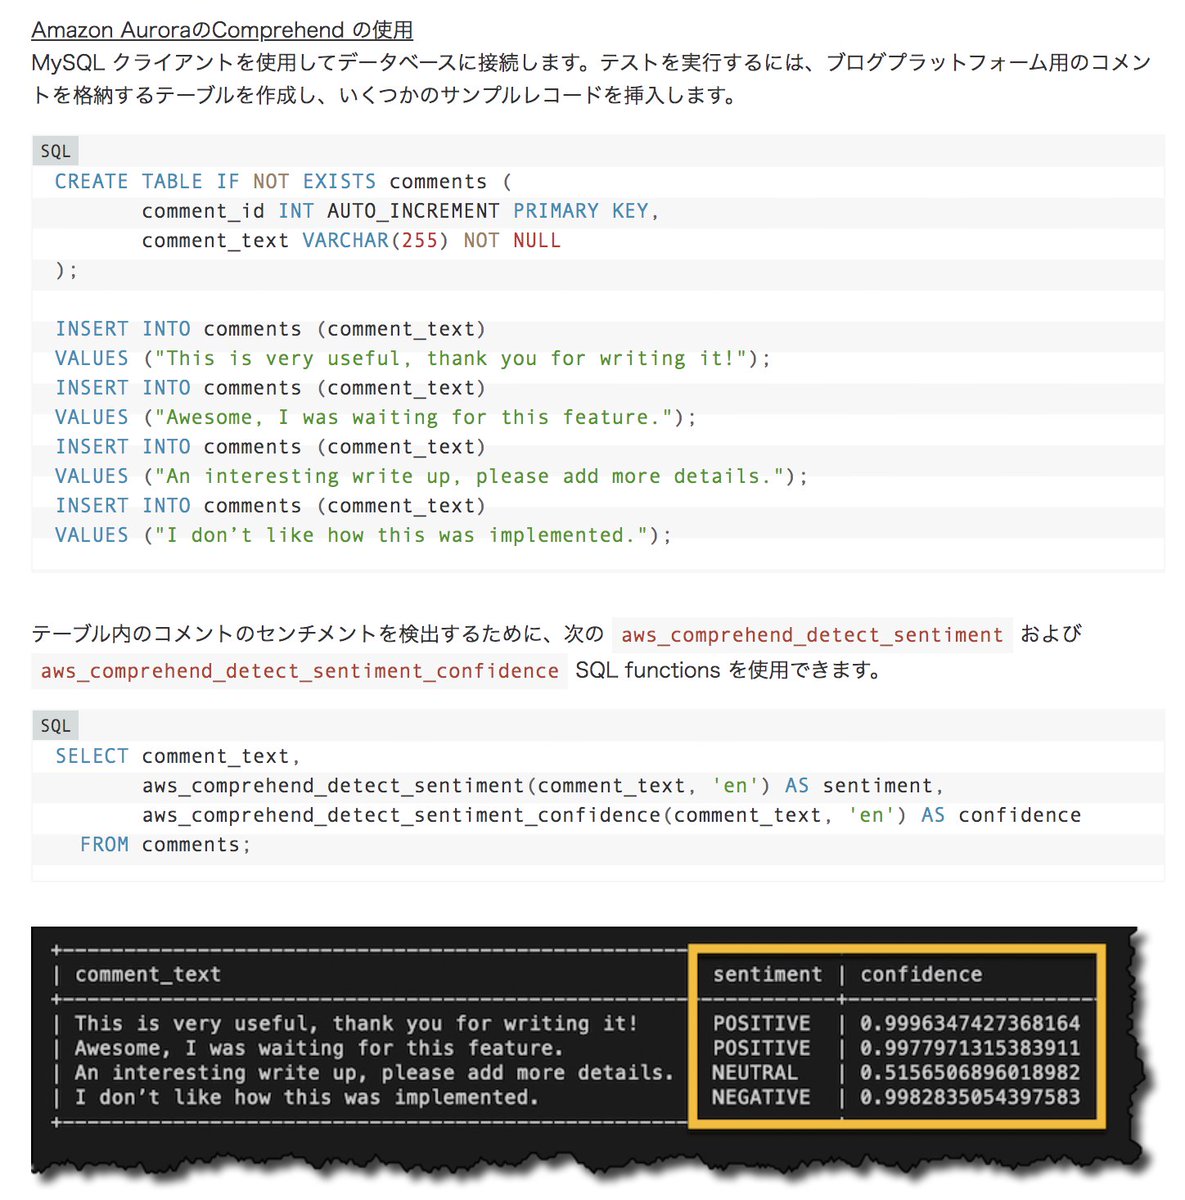Click the VALUES line 'This is very useful, thank you'
1185x1200 pixels.
pyautogui.click(x=413, y=359)
